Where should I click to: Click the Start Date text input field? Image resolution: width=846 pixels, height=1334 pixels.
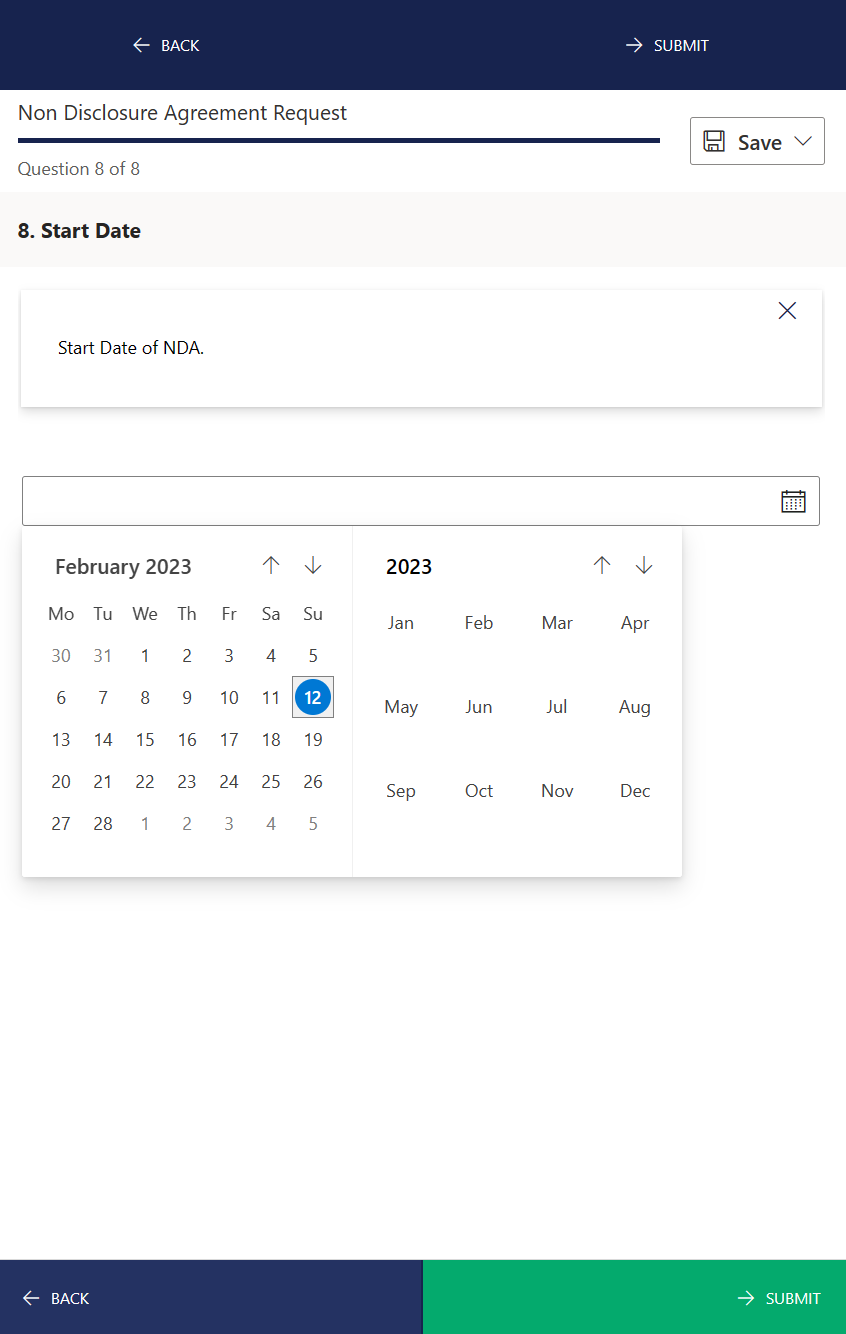click(400, 501)
